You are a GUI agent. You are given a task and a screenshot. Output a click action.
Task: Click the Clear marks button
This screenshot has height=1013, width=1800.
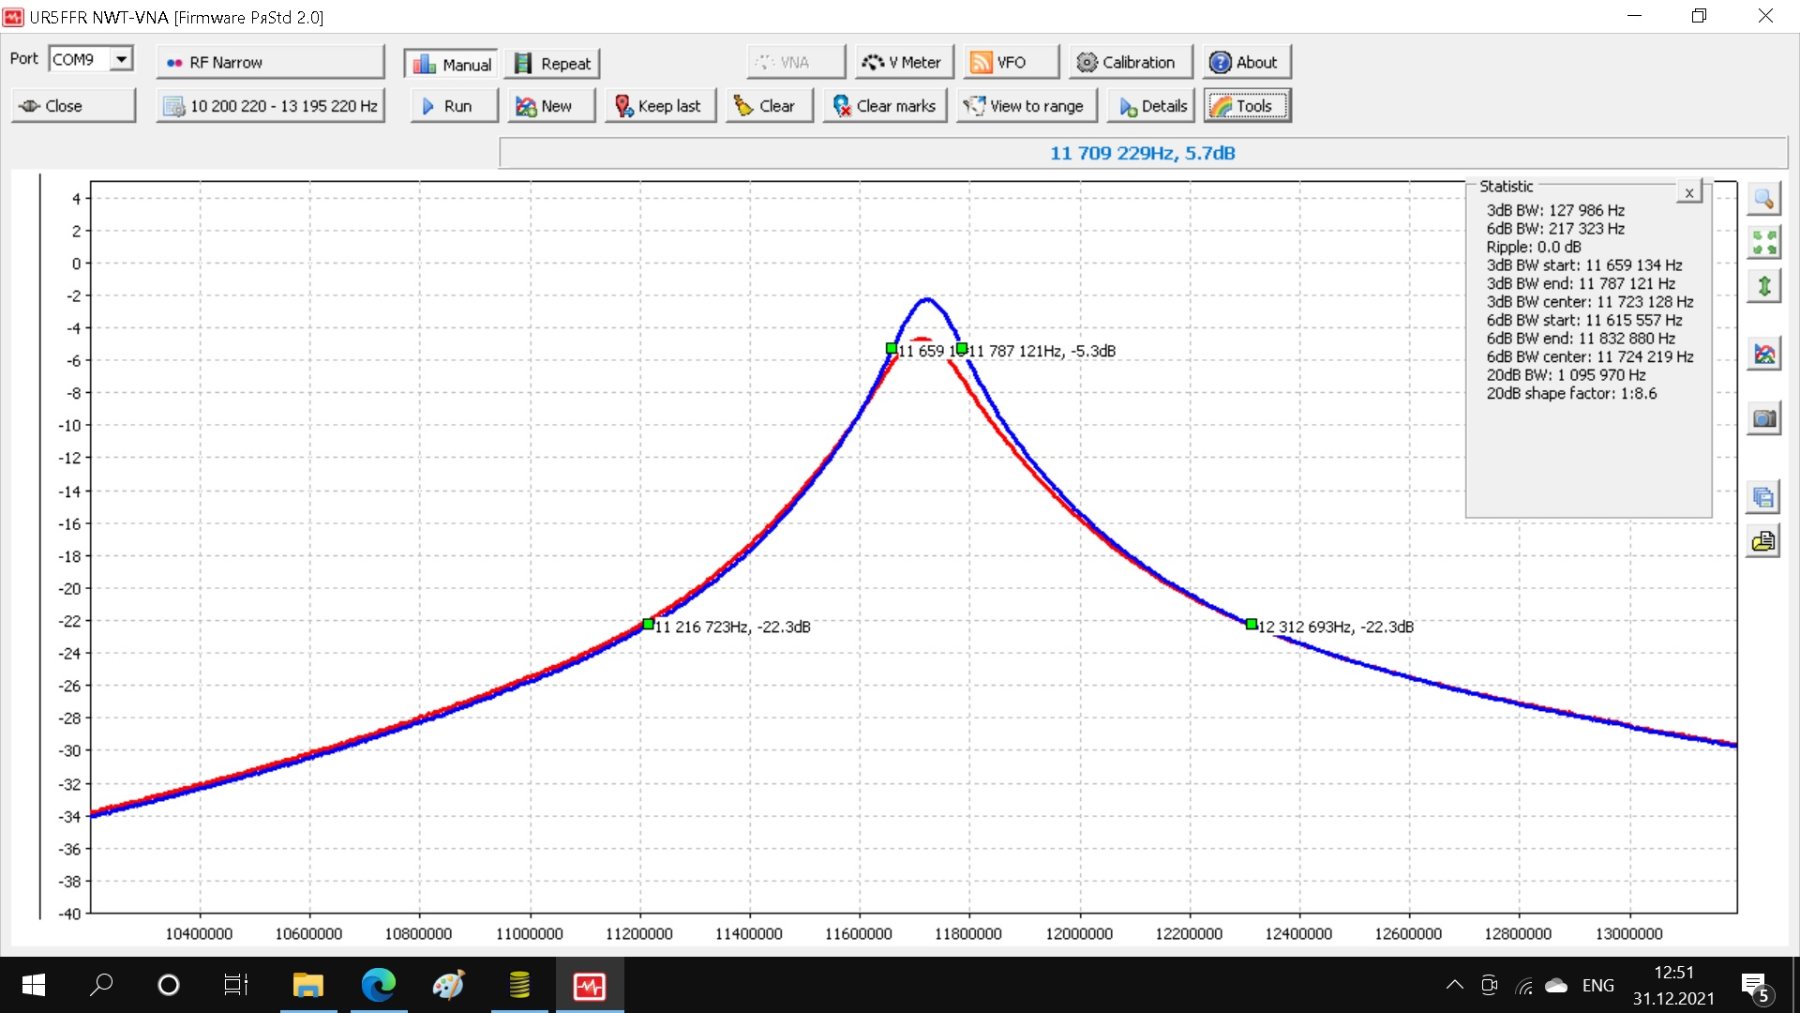(x=884, y=106)
